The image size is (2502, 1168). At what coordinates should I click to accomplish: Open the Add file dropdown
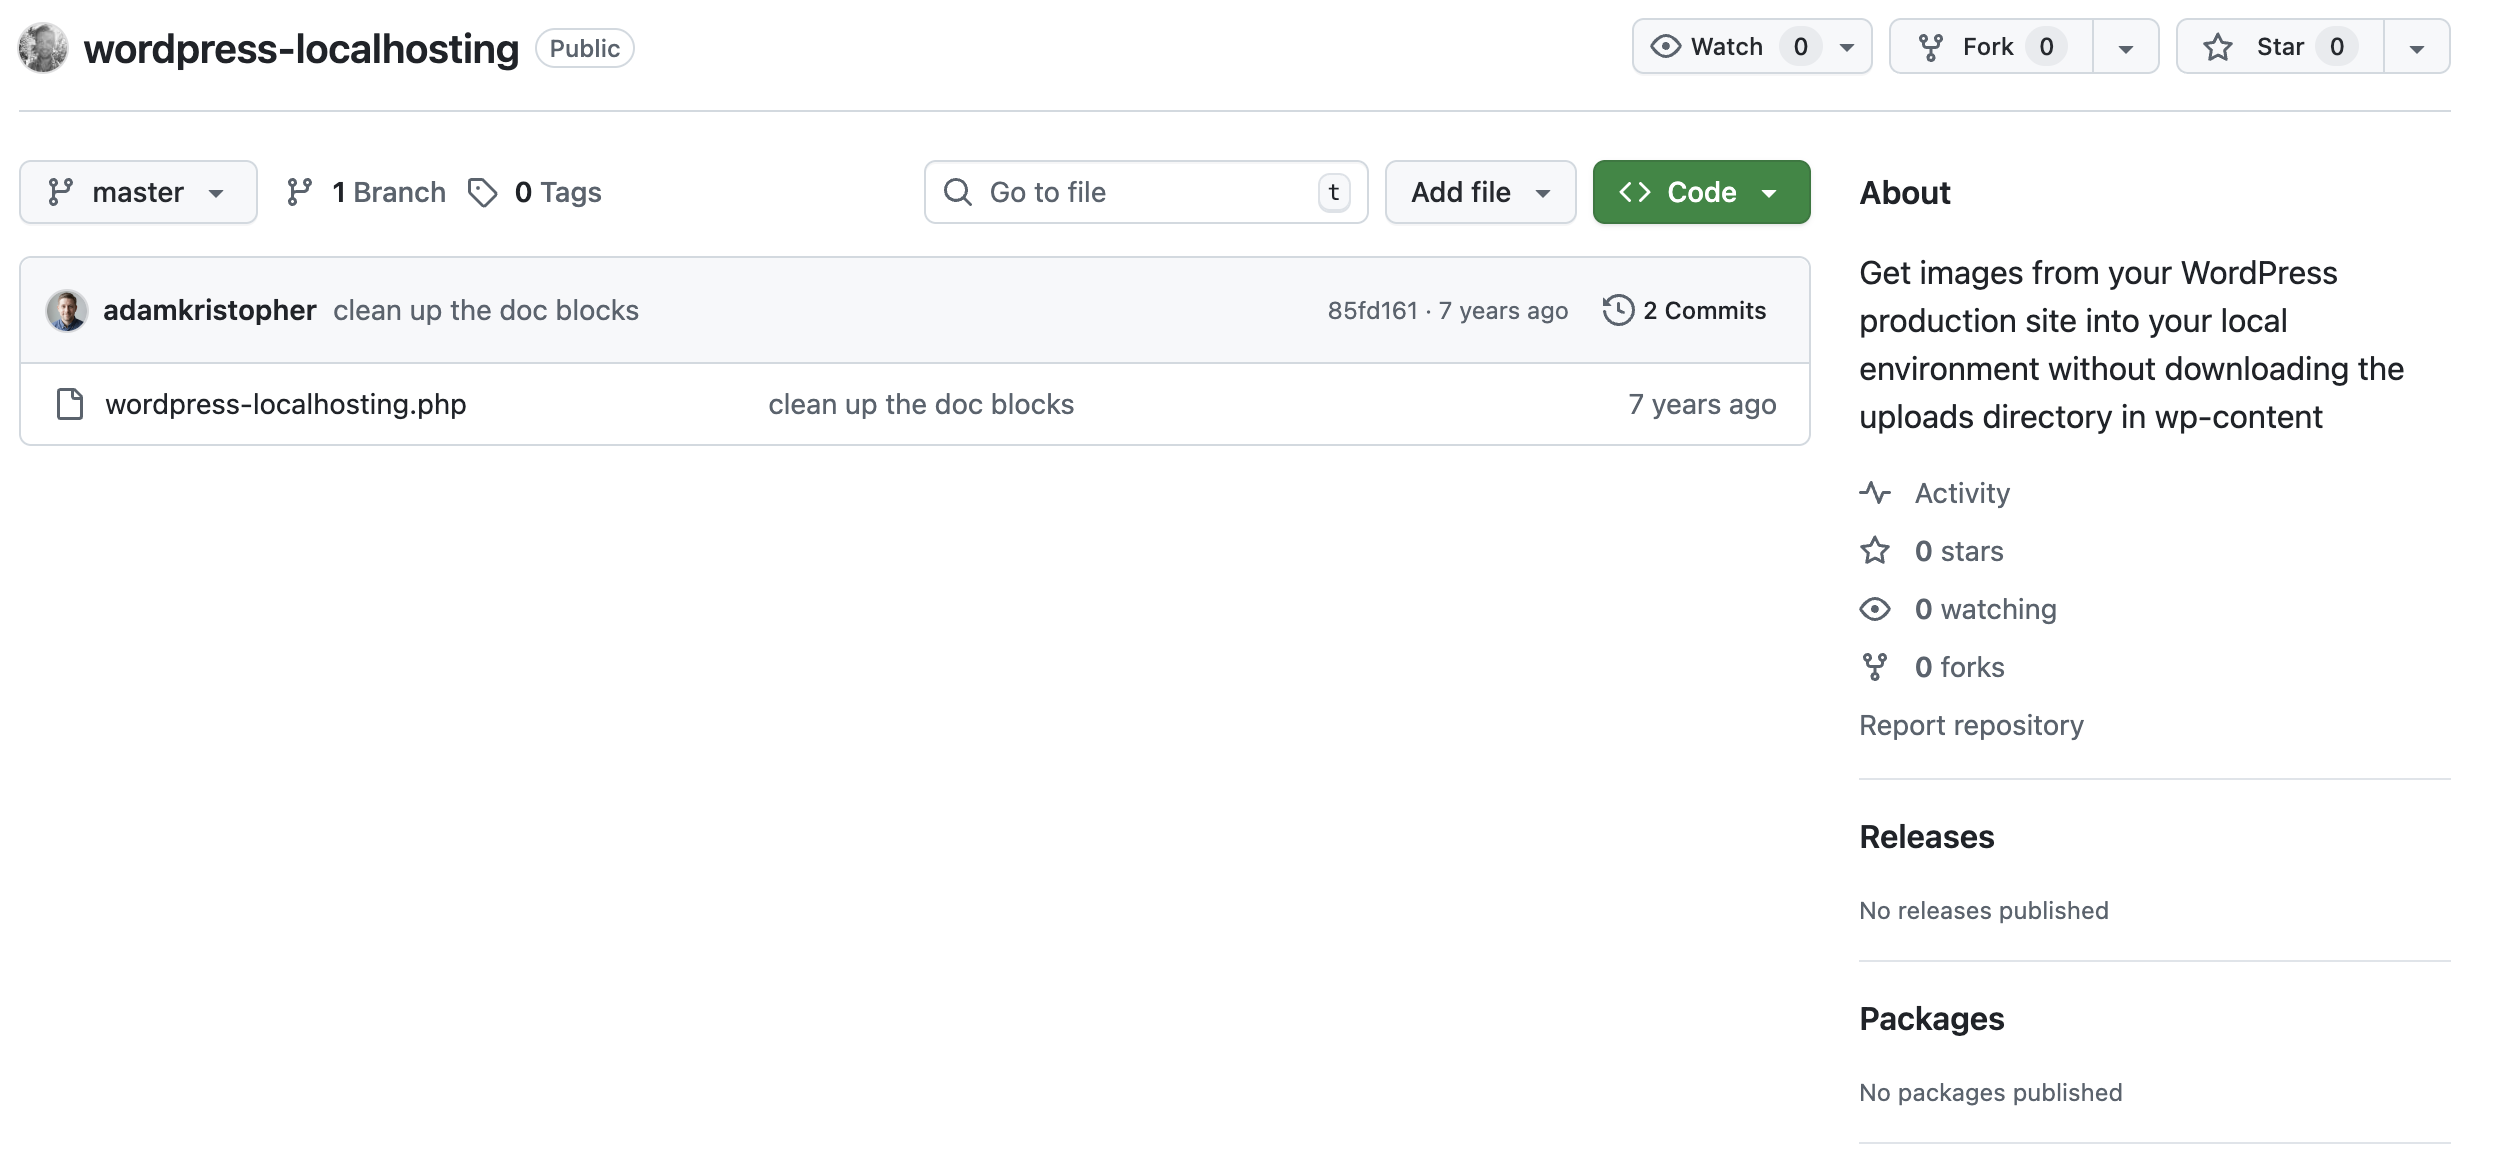click(x=1480, y=191)
